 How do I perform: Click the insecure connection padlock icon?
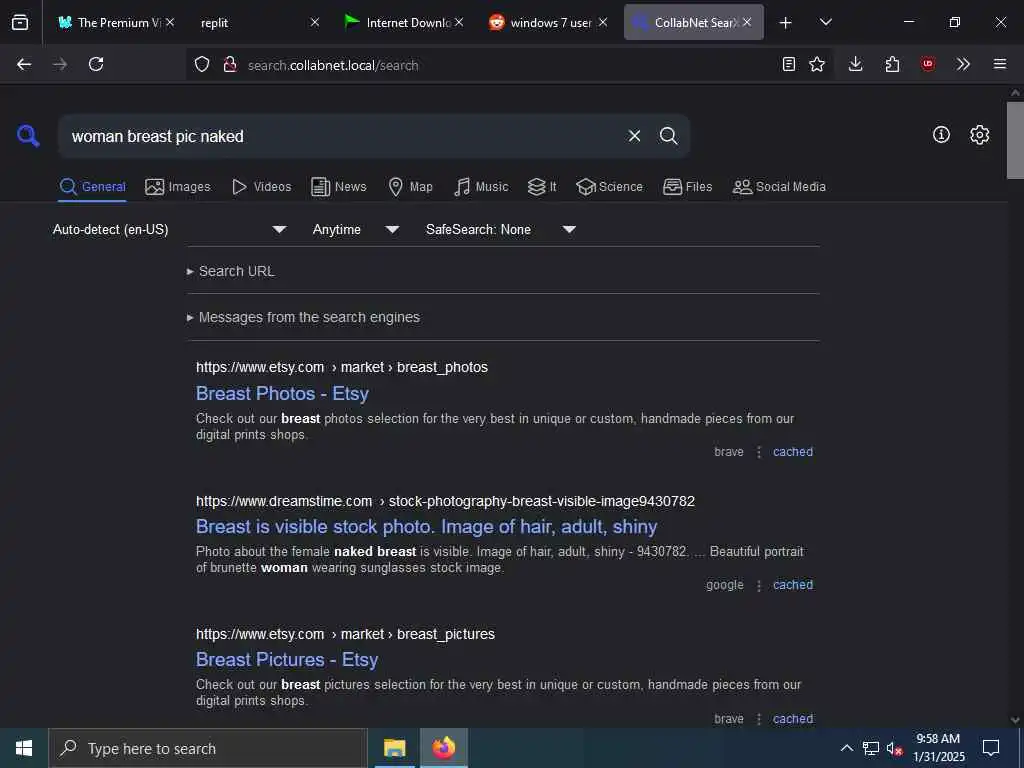(230, 64)
